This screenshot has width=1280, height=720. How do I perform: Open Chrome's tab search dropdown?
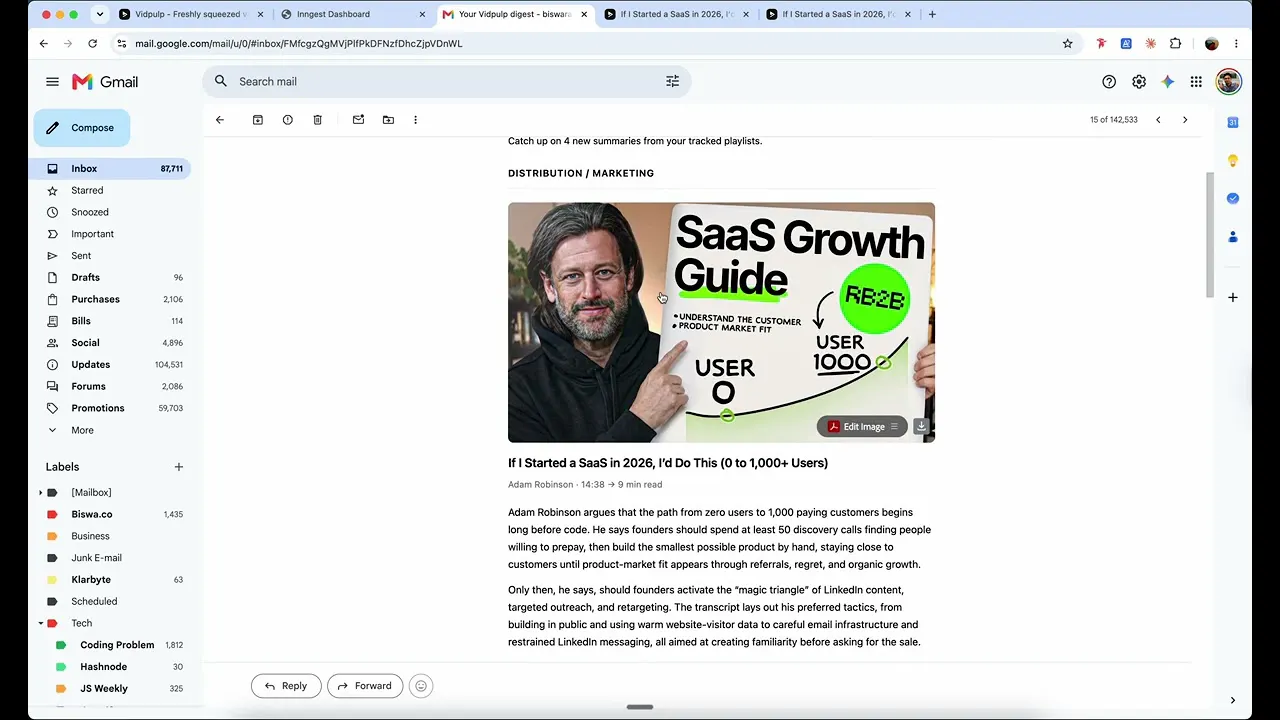point(99,14)
